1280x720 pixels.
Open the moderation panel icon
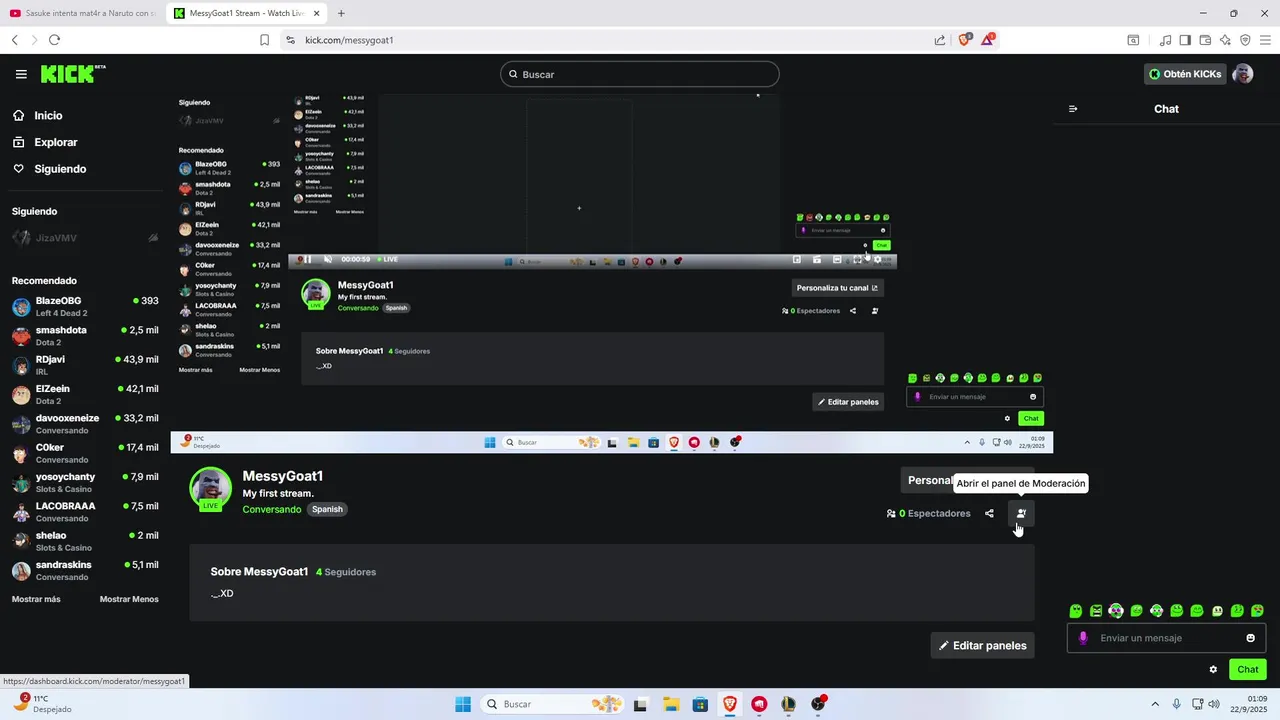[1021, 513]
